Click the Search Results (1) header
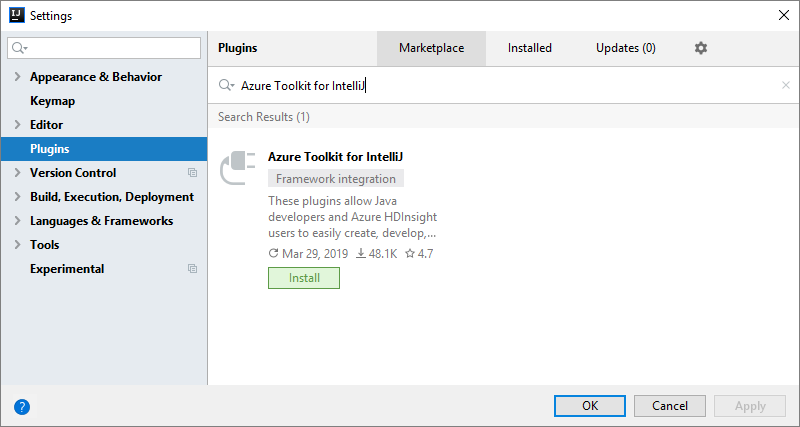 pyautogui.click(x=264, y=117)
